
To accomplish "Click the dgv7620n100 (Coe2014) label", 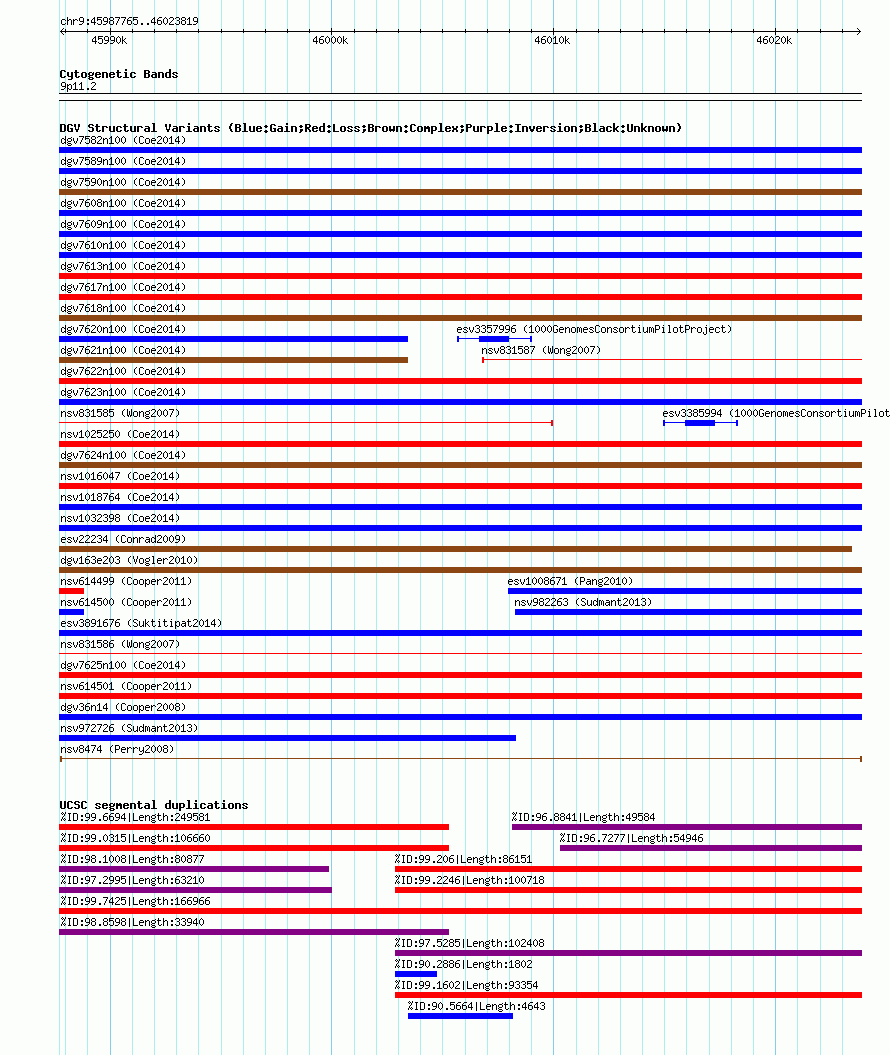I will coord(123,329).
